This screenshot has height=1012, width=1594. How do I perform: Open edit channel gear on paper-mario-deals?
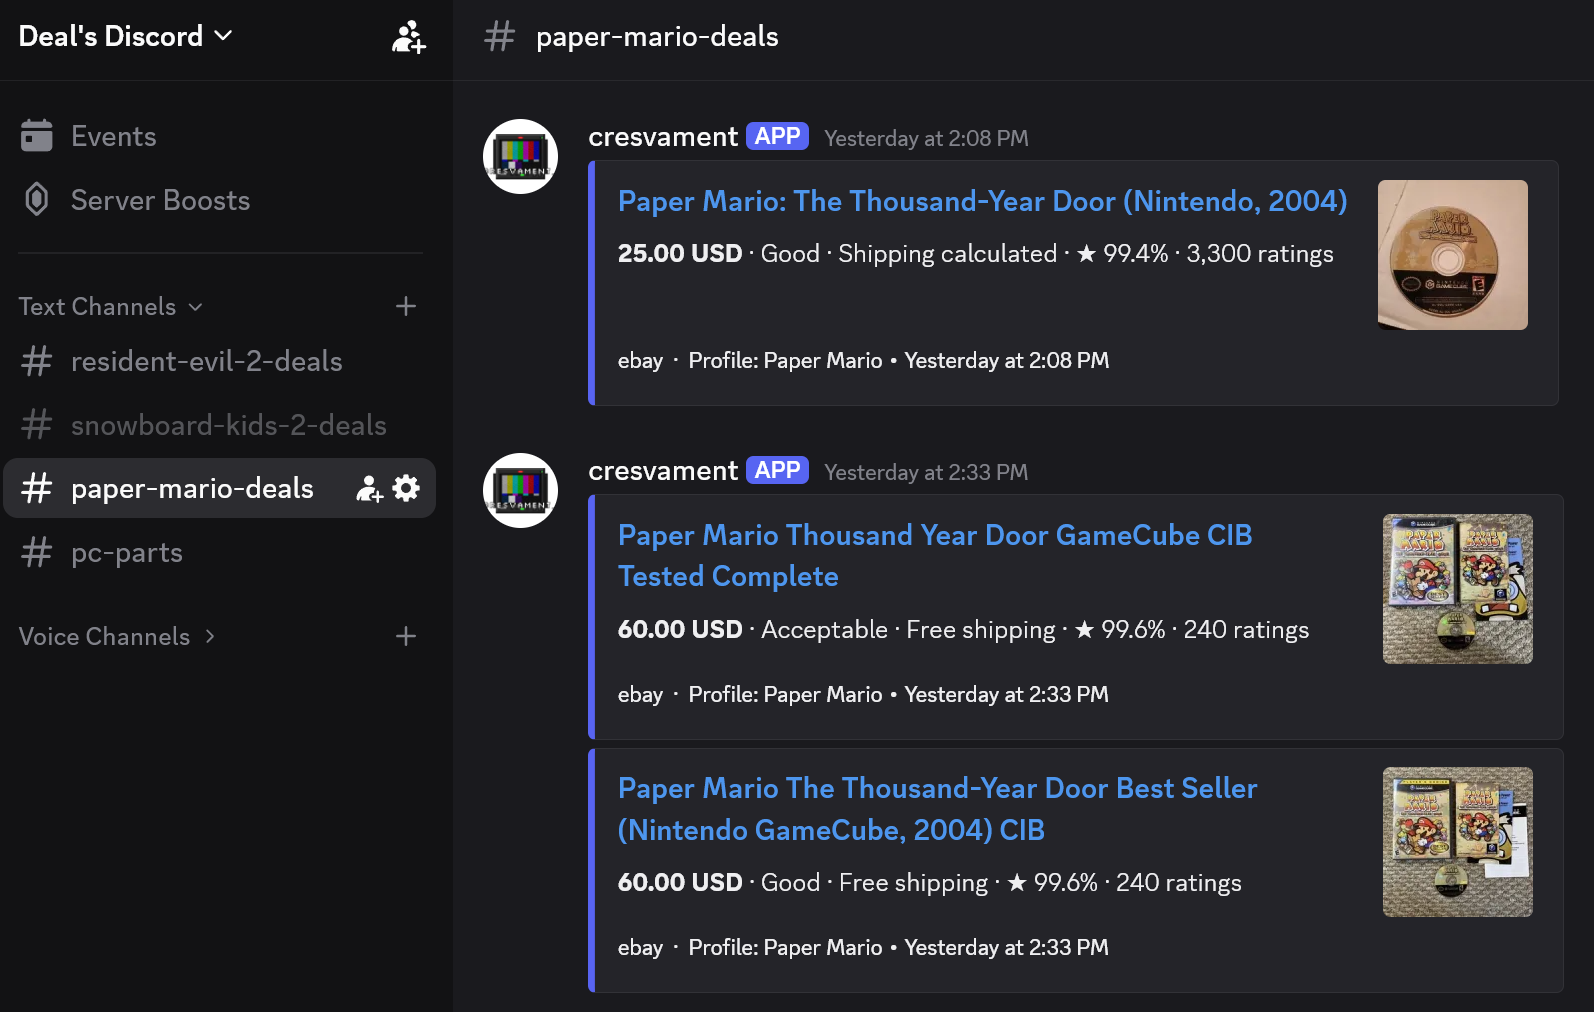[x=406, y=488]
